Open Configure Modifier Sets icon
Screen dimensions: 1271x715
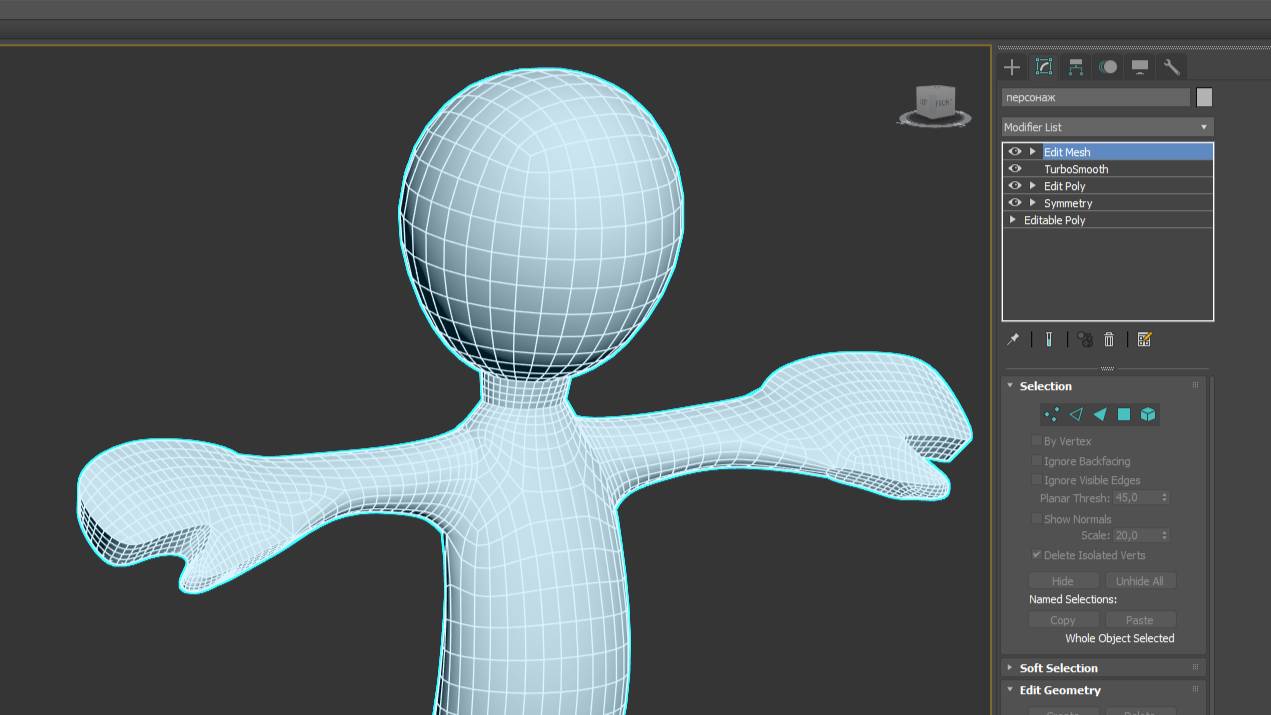pyautogui.click(x=1145, y=339)
